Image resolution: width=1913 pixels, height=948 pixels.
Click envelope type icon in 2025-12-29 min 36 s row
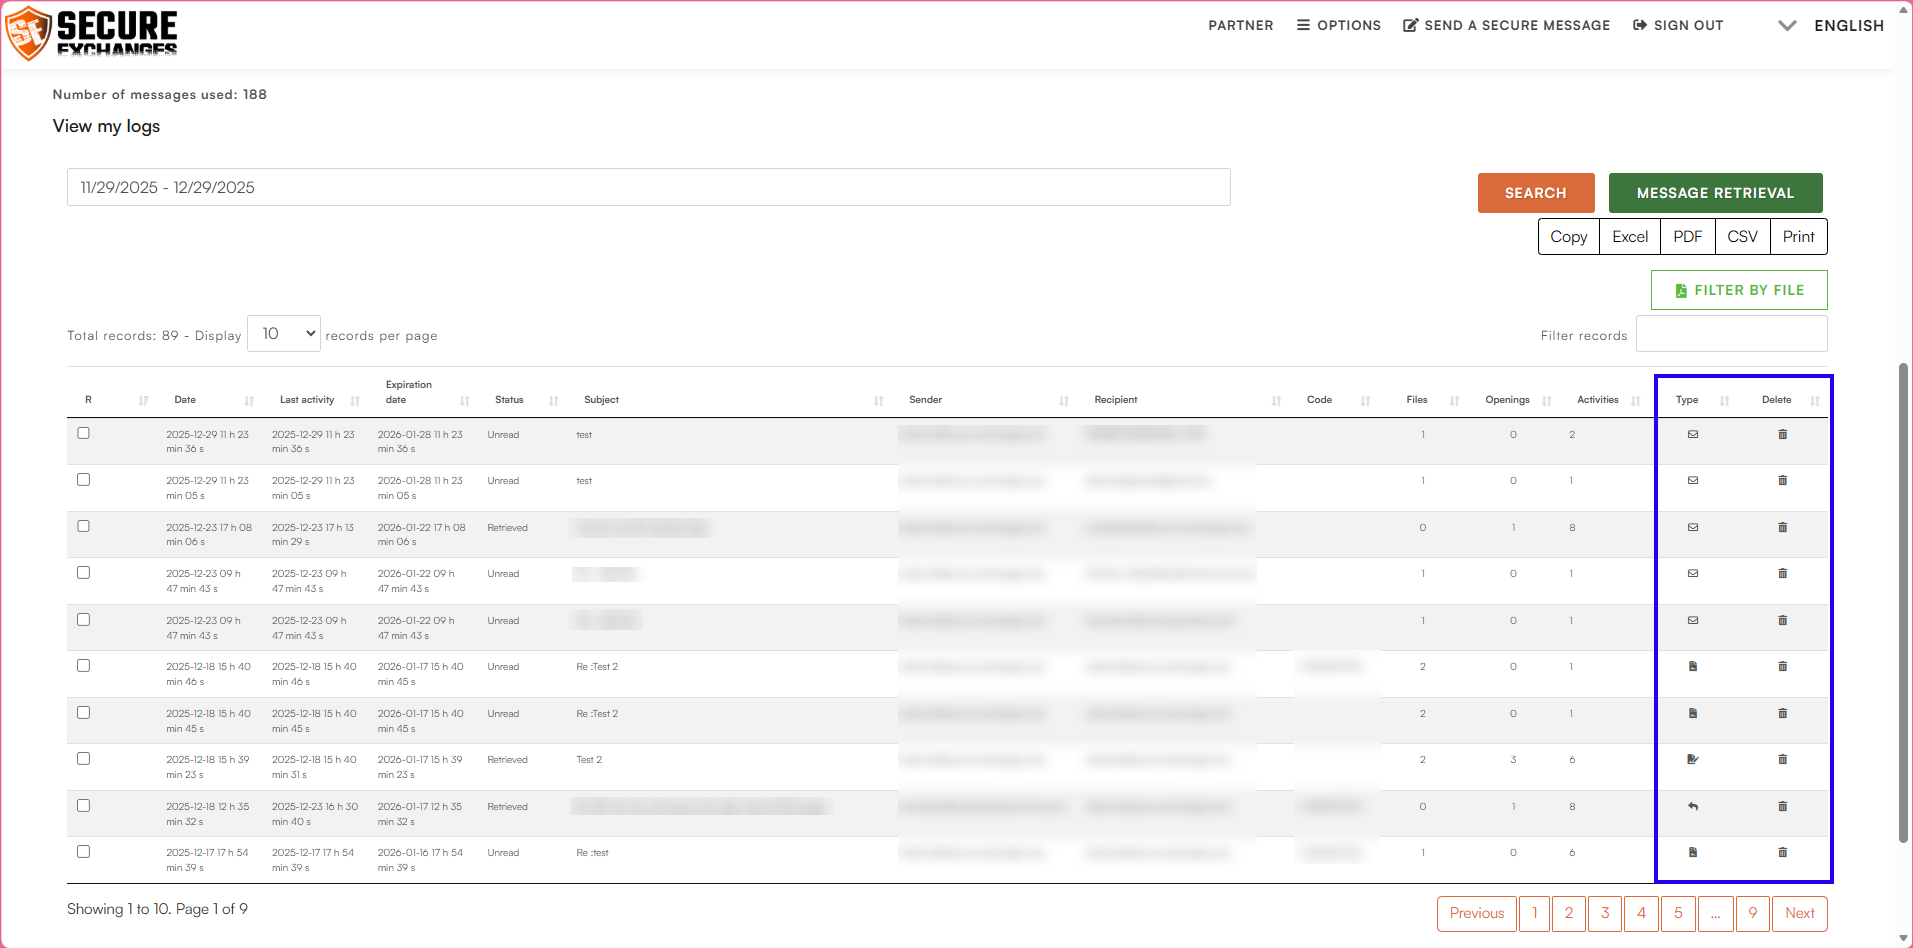click(x=1693, y=434)
